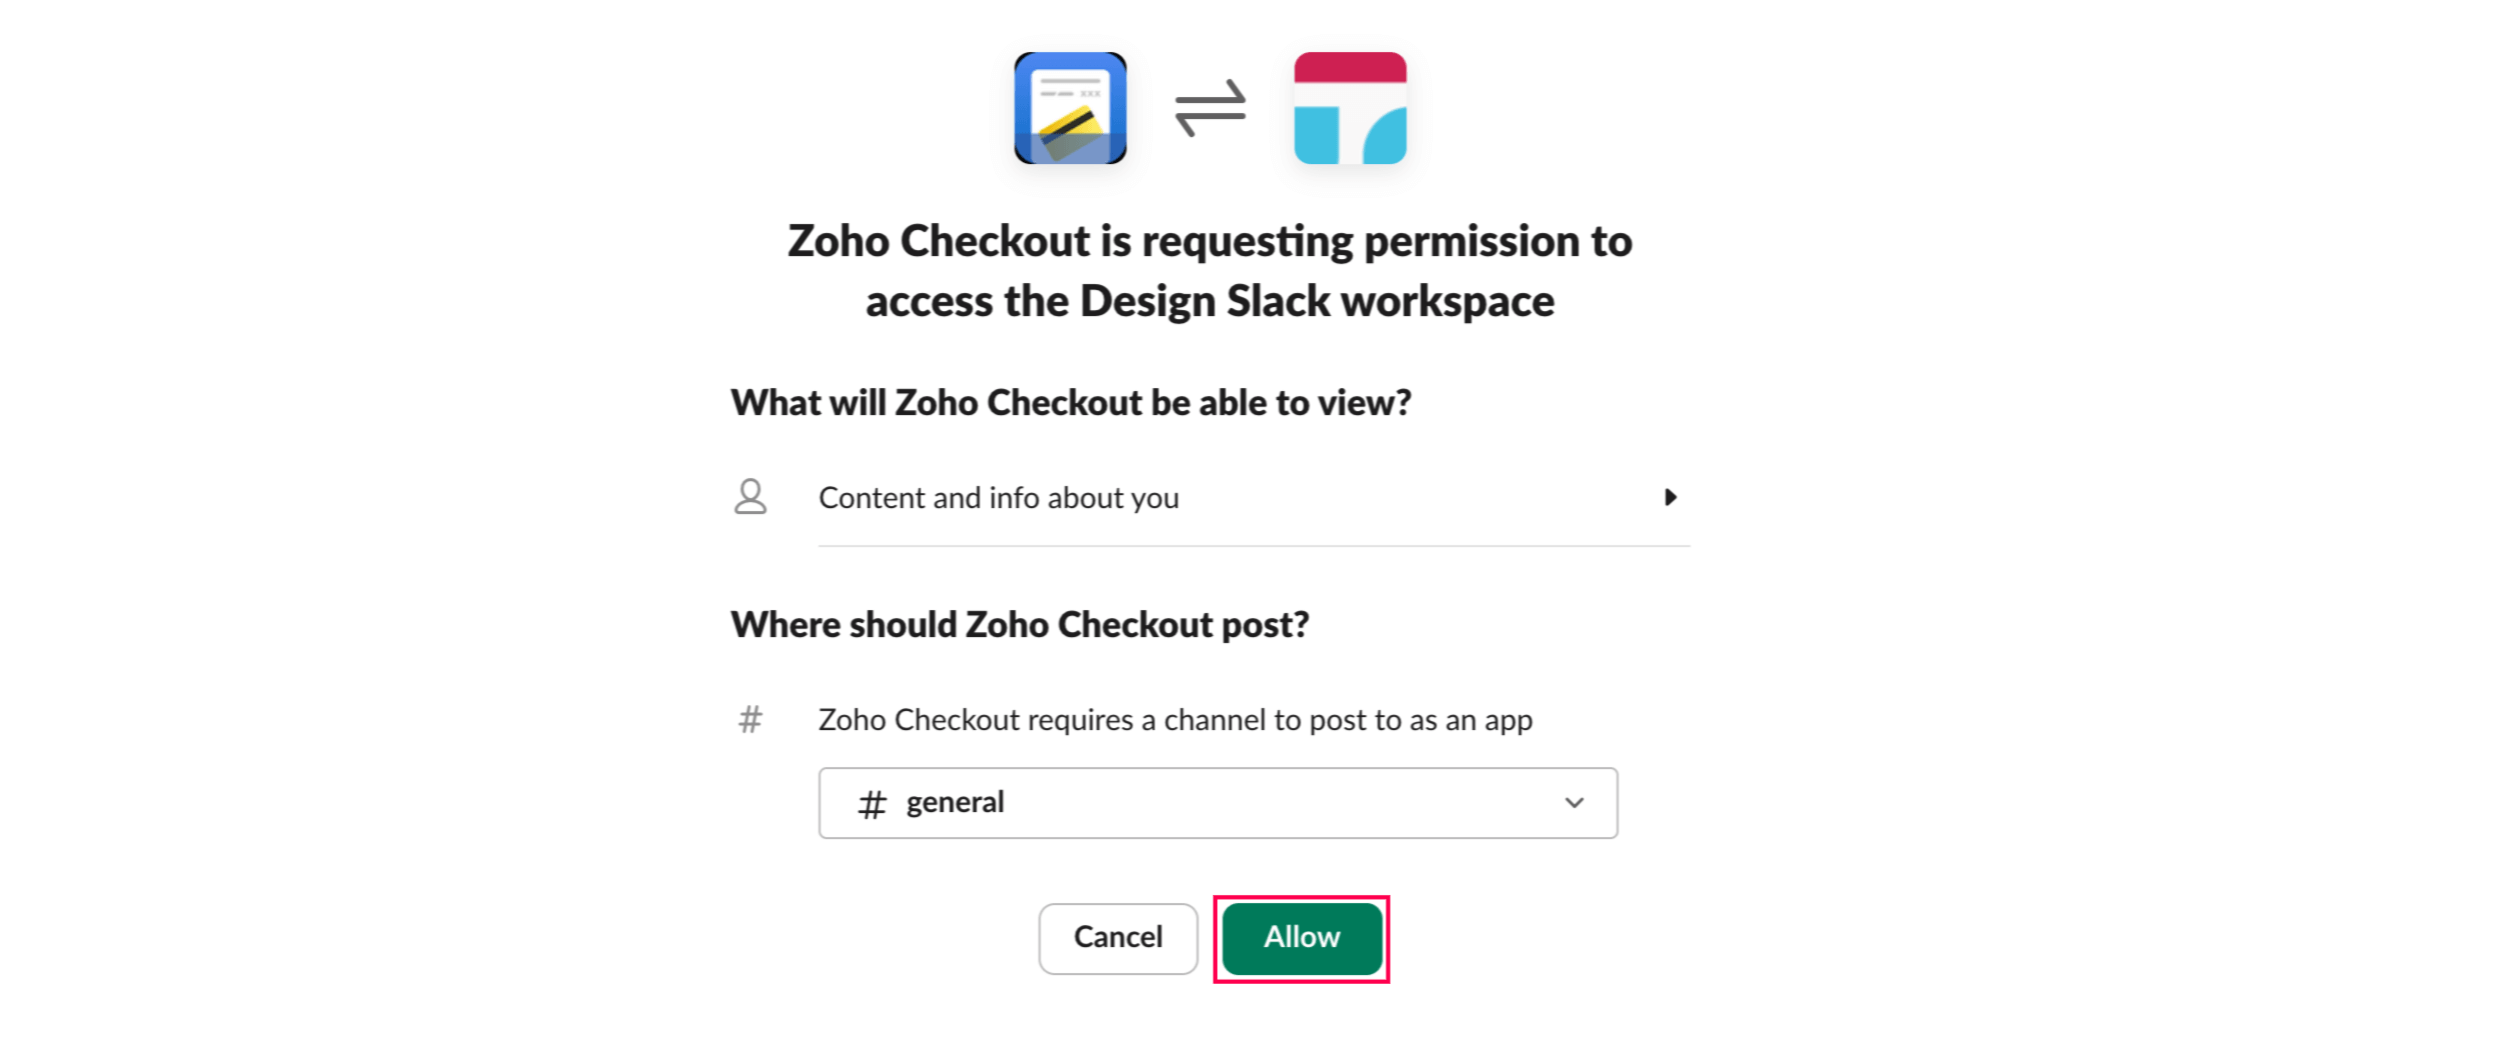The width and height of the screenshot is (2512, 1037).
Task: Cancel the permission request
Action: (x=1118, y=938)
